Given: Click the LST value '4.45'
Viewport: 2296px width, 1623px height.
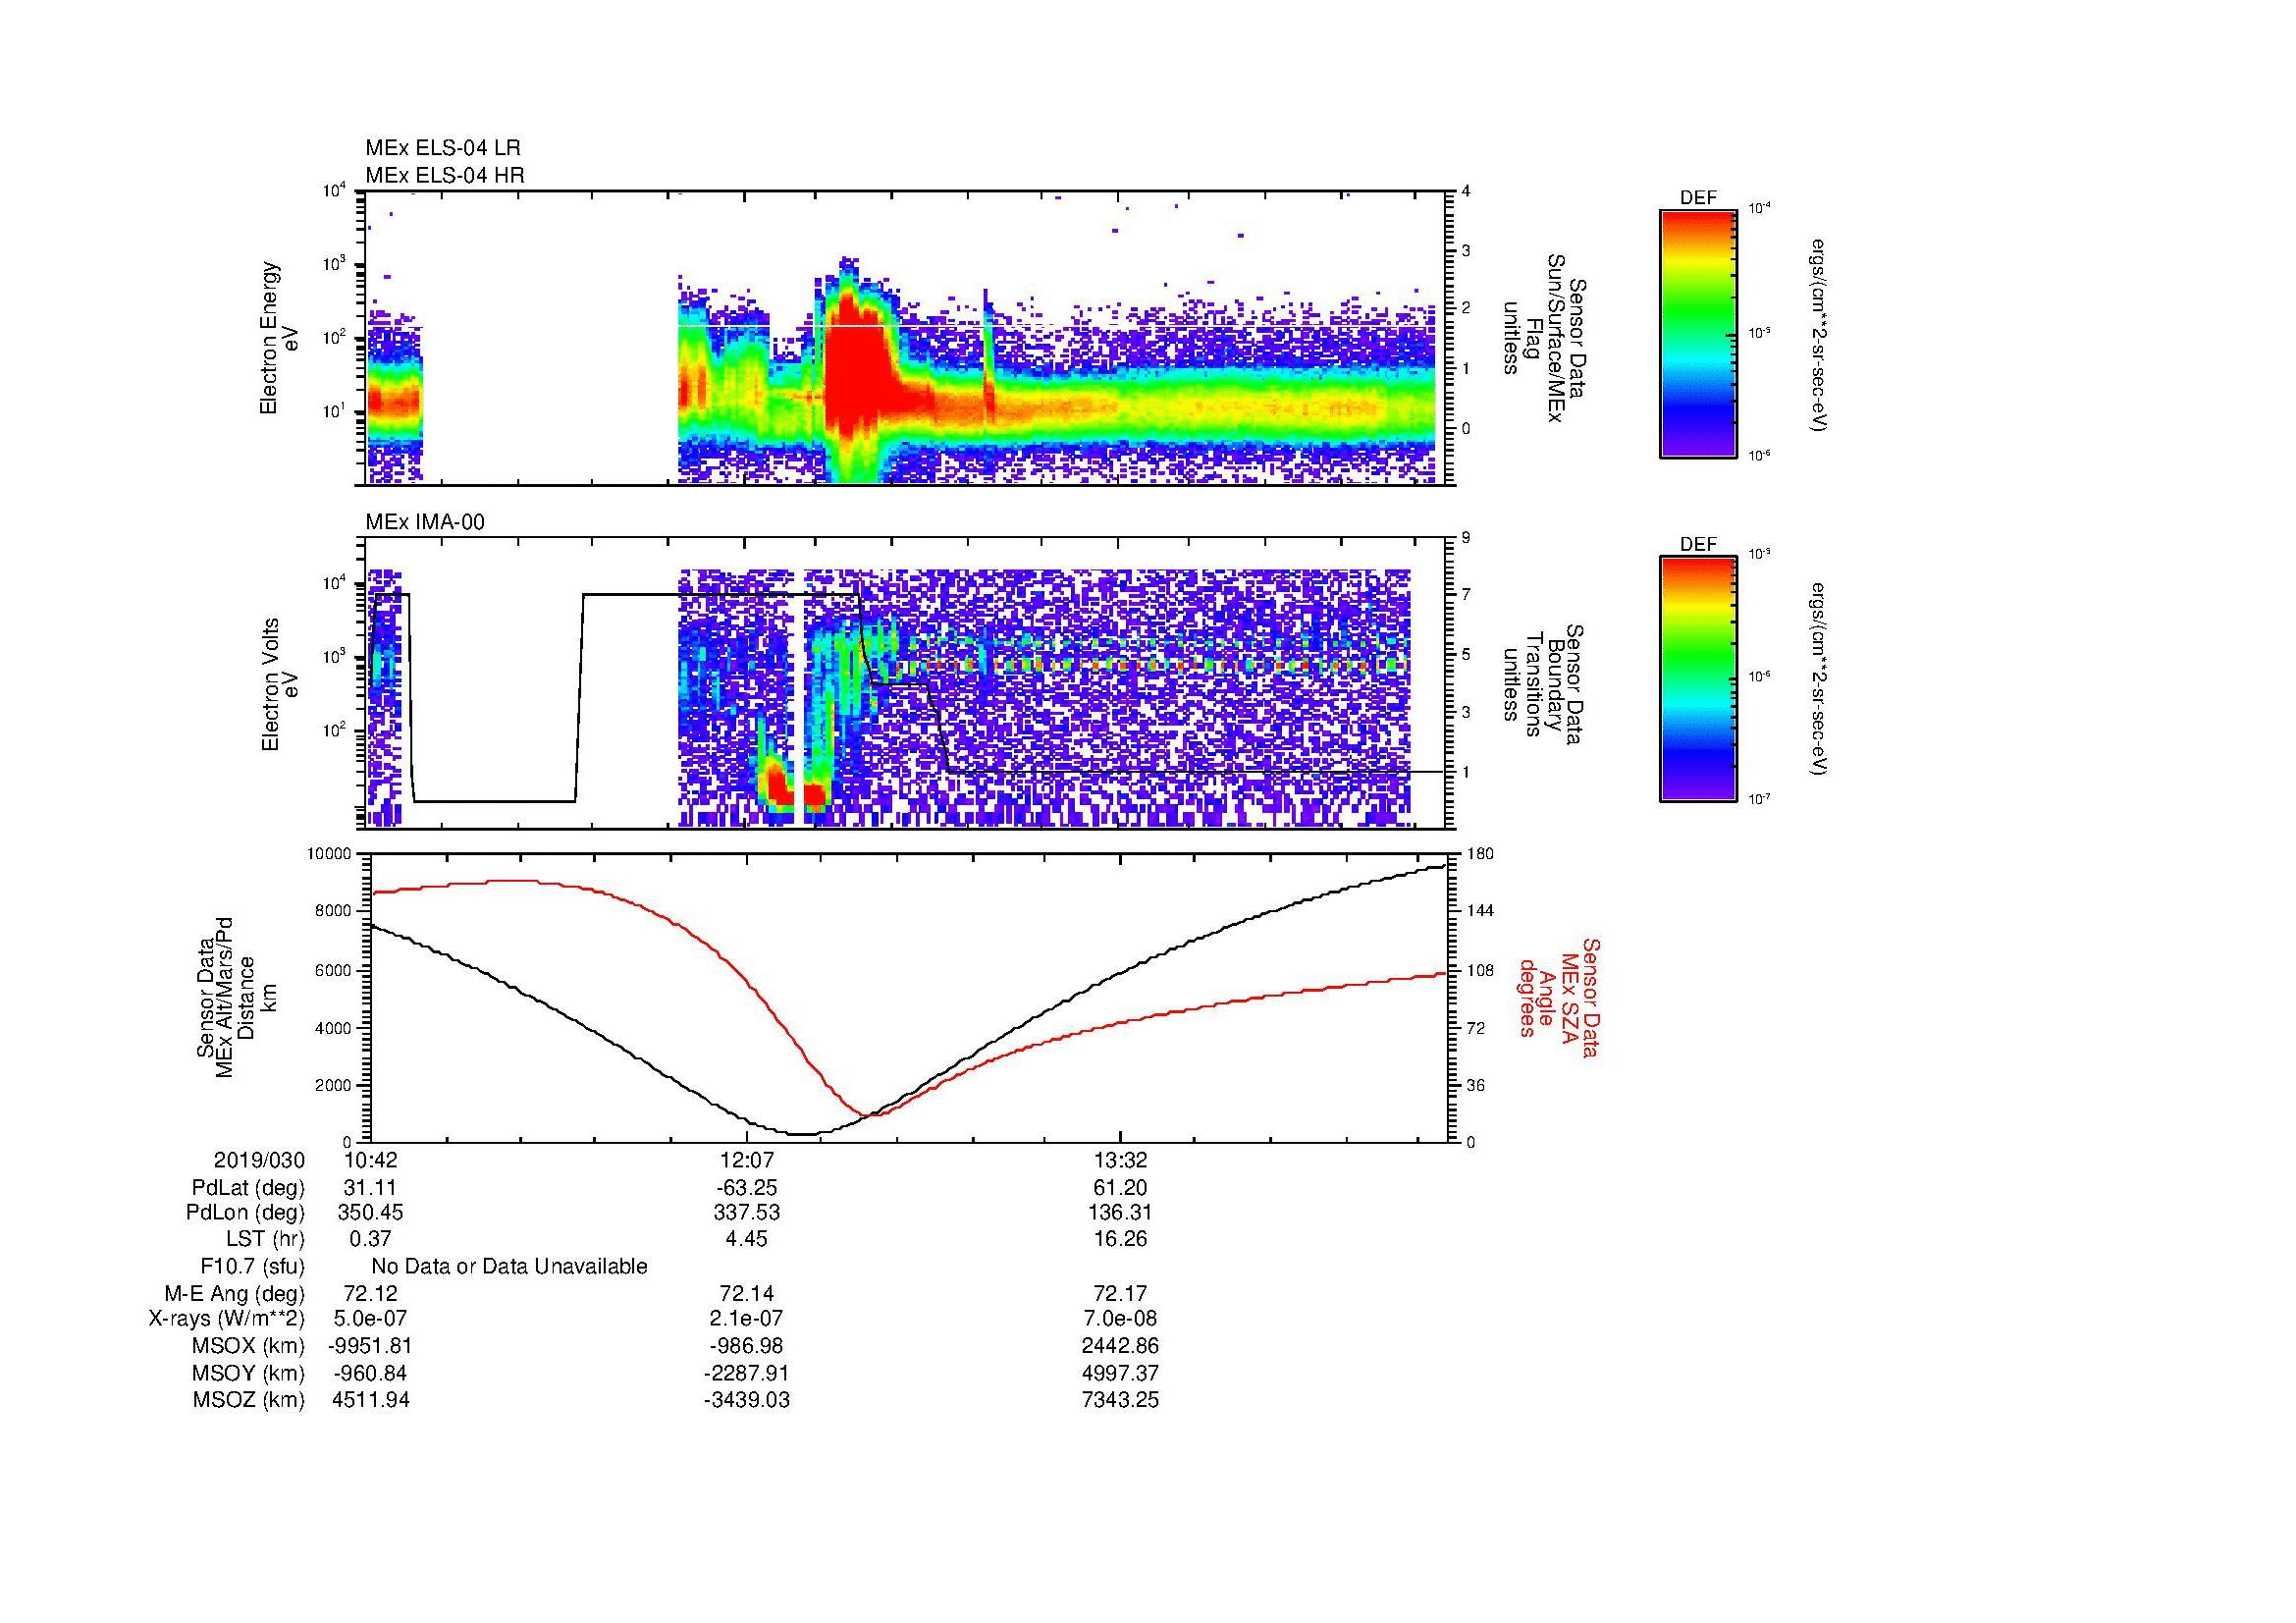Looking at the screenshot, I should (746, 1239).
